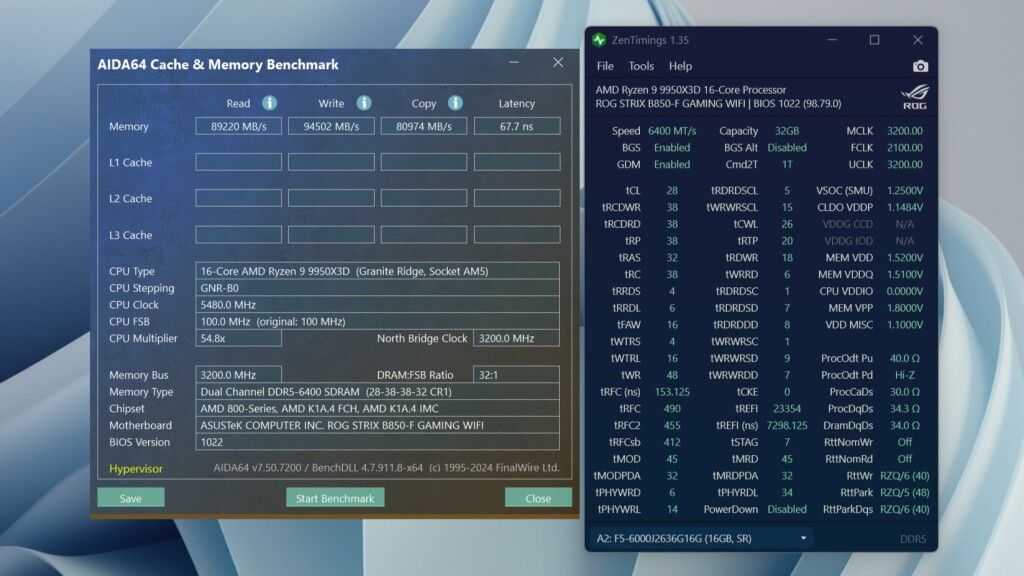Click Start Benchmark in AIDA64

point(335,498)
